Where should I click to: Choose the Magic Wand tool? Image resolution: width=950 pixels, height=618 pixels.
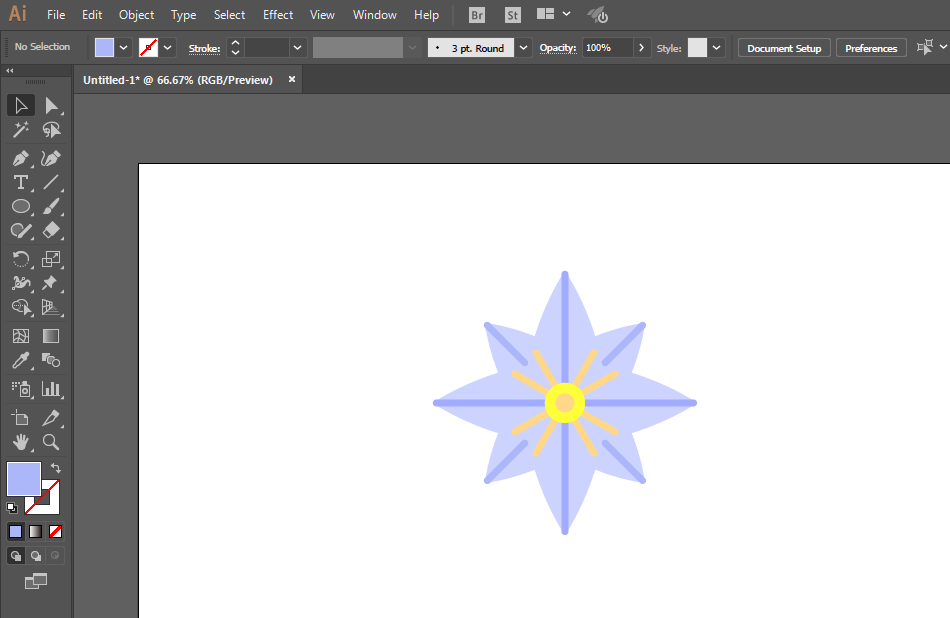[21, 130]
